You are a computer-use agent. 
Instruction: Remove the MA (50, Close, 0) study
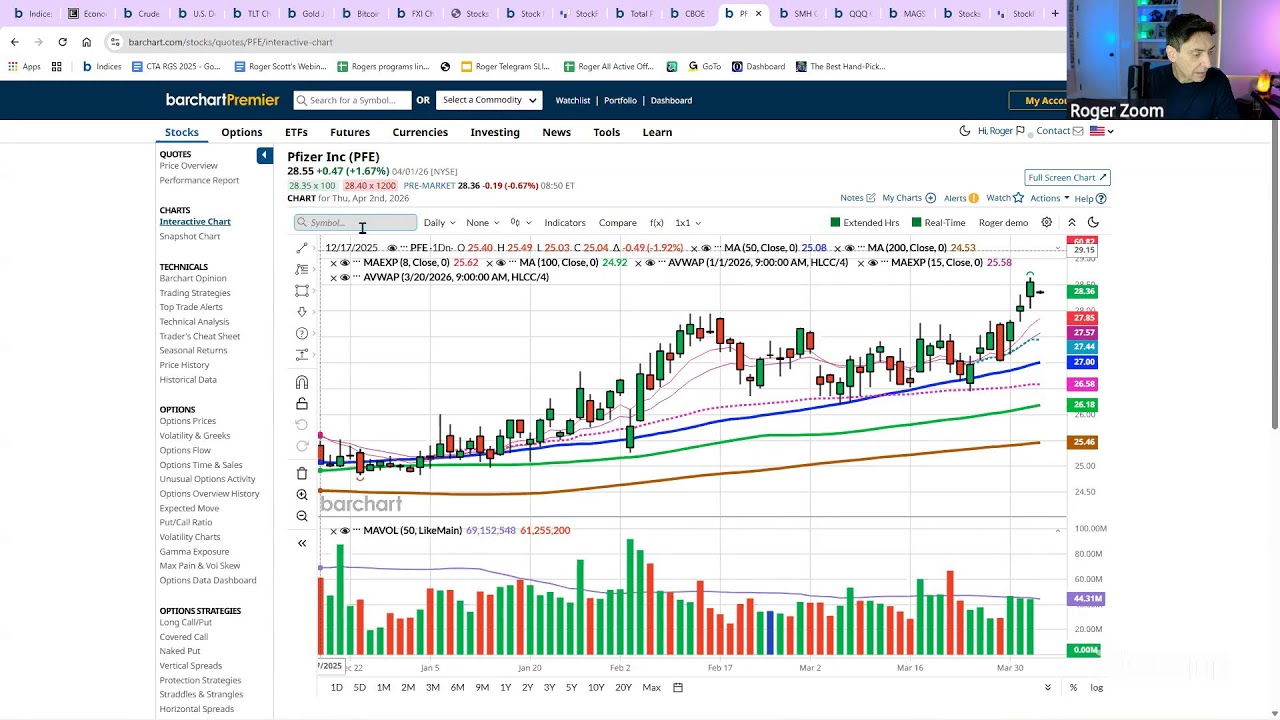coord(694,248)
